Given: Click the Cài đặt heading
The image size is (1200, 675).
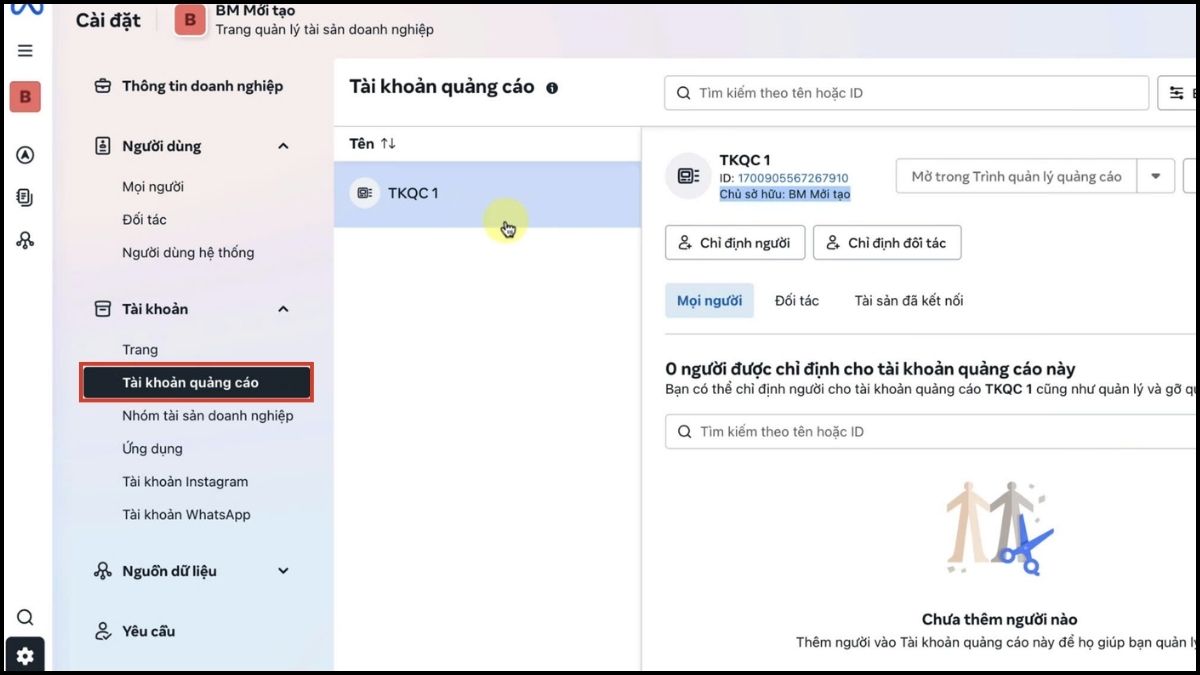Looking at the screenshot, I should pyautogui.click(x=108, y=20).
